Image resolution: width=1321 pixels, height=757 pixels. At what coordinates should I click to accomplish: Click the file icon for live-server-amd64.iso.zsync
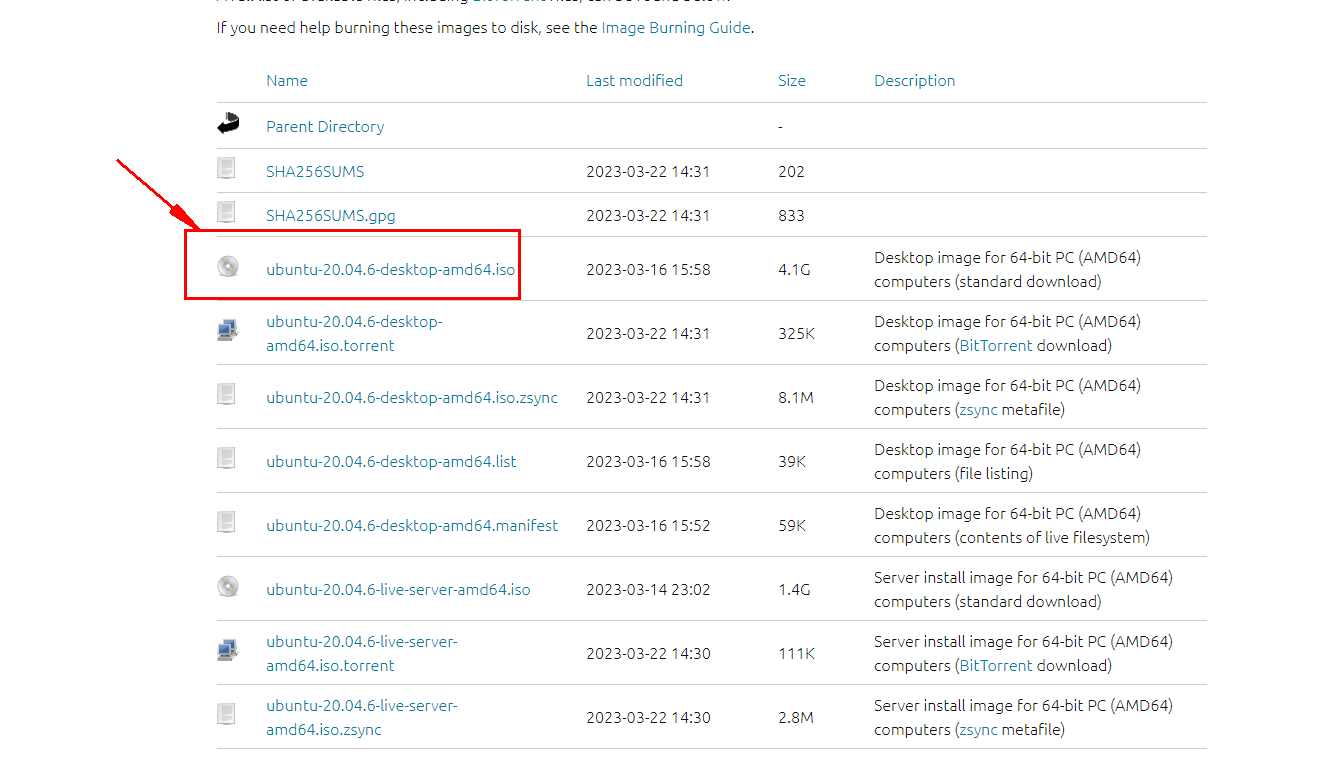coord(227,714)
